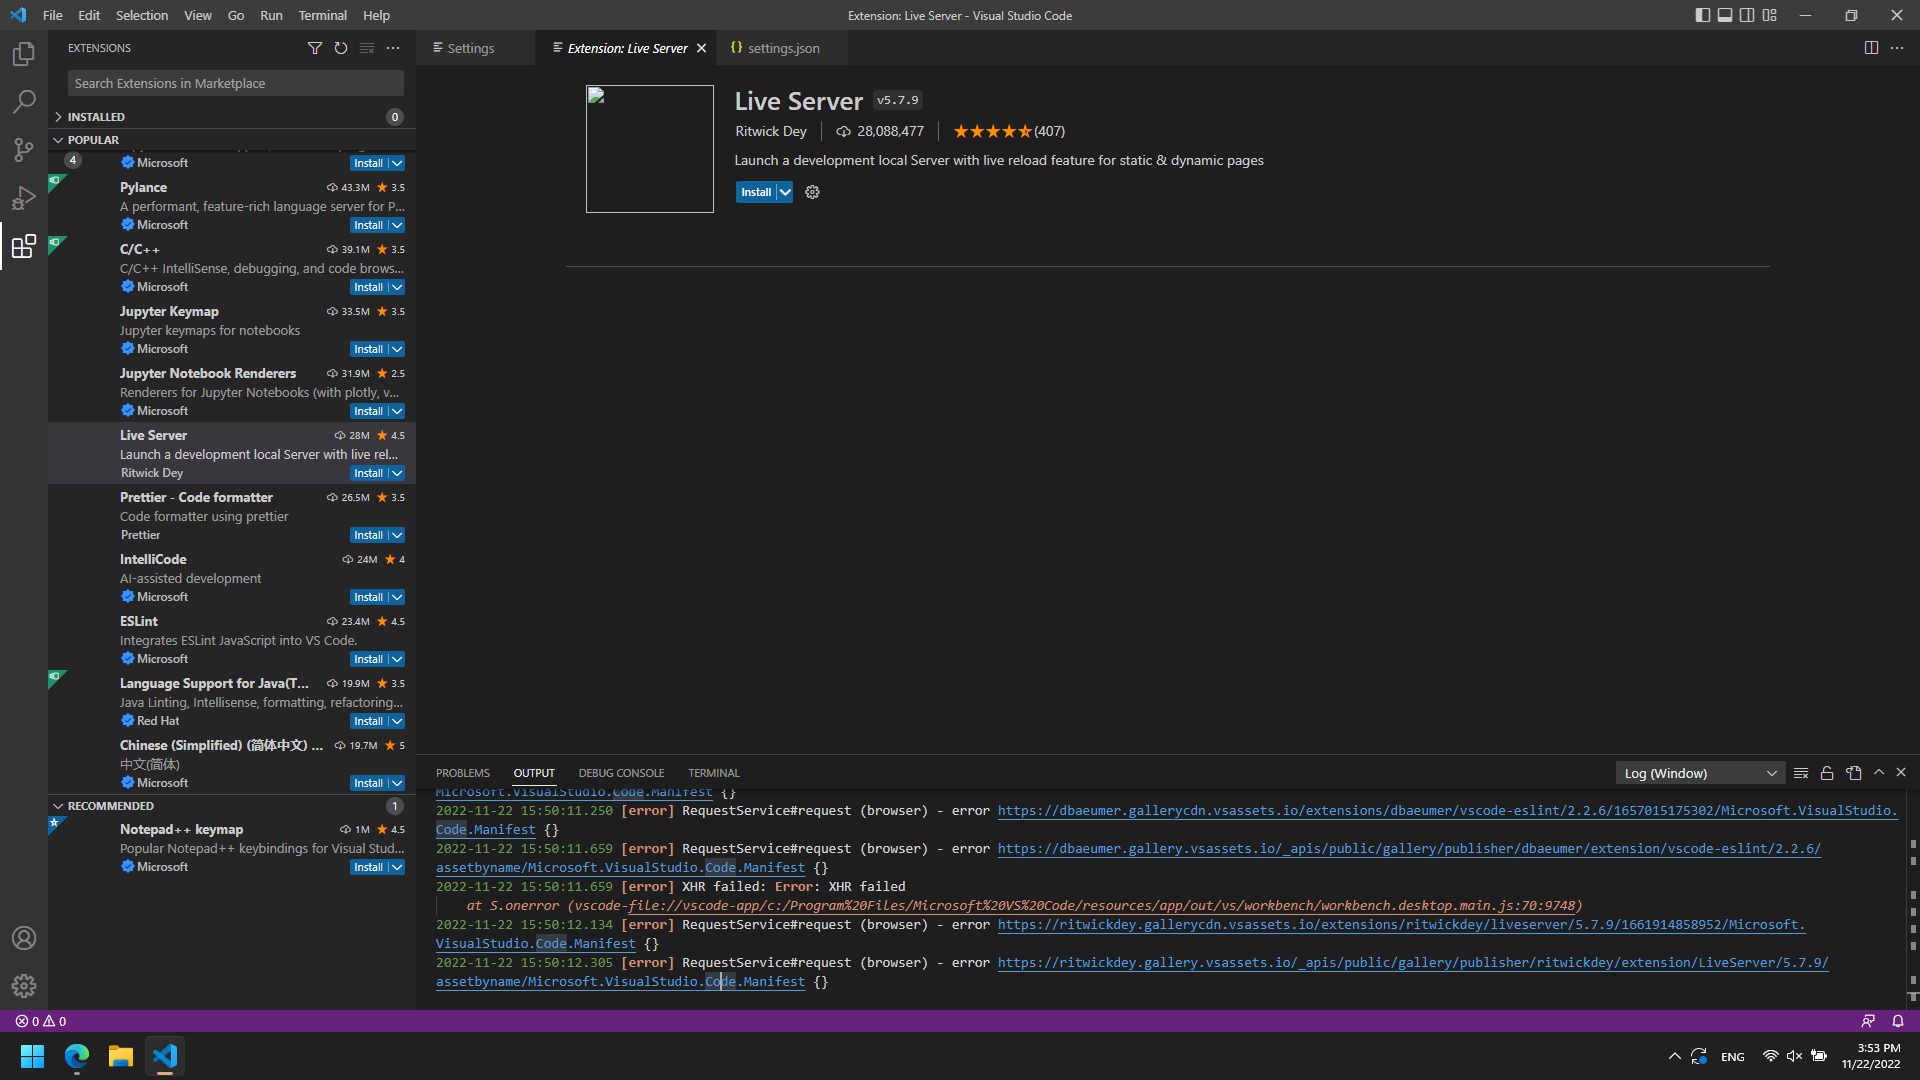Screen dimensions: 1920x1080
Task: Toggle auto-scroll lock in Output panel
Action: (1827, 772)
